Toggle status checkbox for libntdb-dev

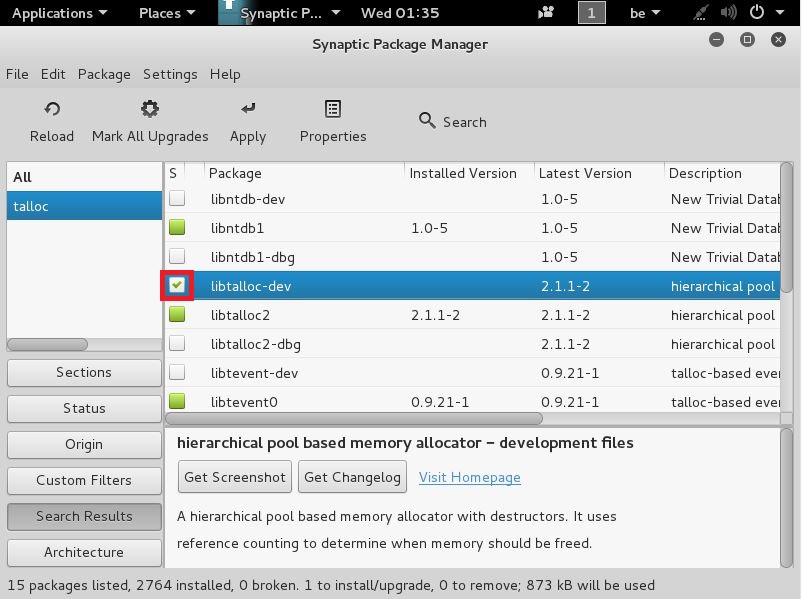click(177, 198)
